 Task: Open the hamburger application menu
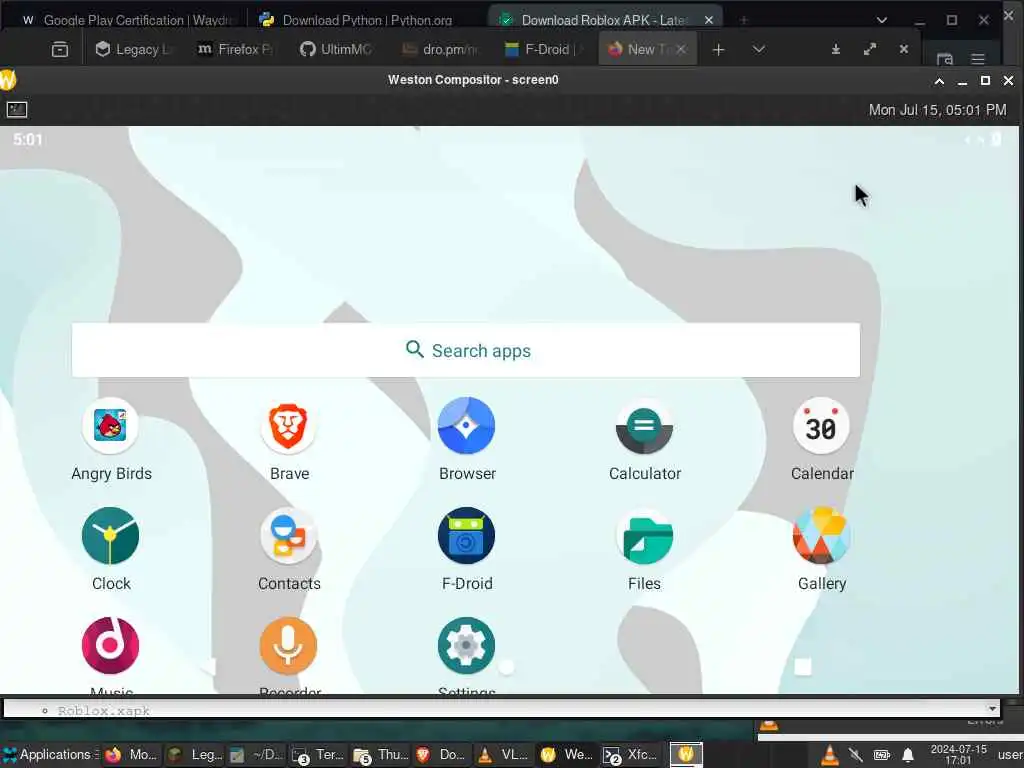pos(978,59)
